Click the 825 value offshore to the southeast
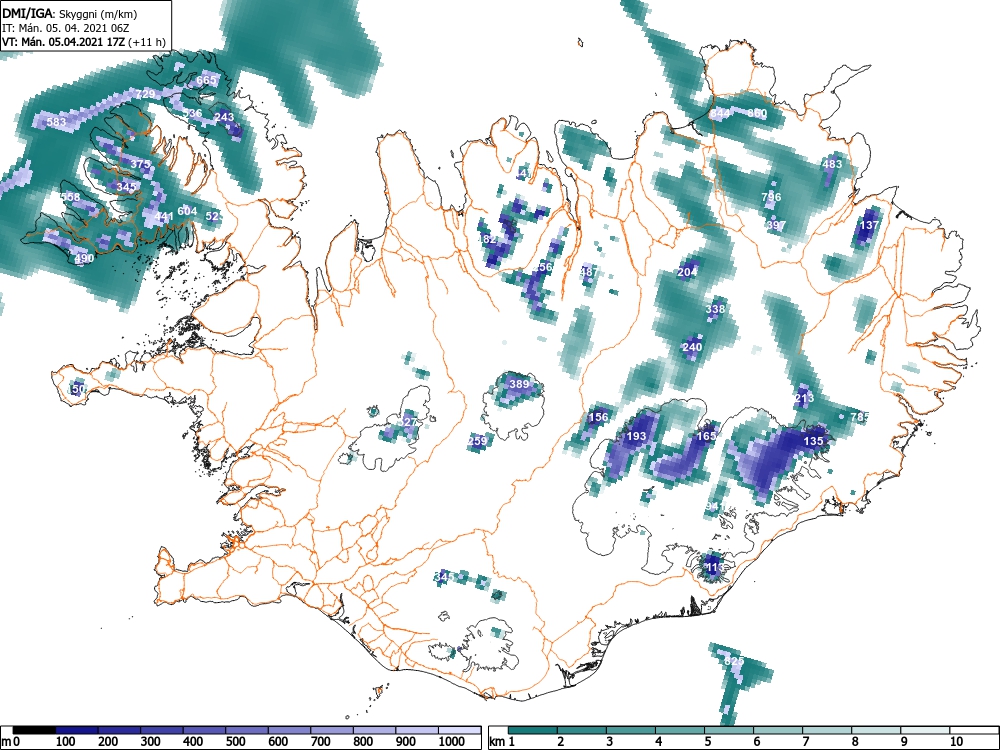This screenshot has width=1000, height=750. (x=734, y=661)
